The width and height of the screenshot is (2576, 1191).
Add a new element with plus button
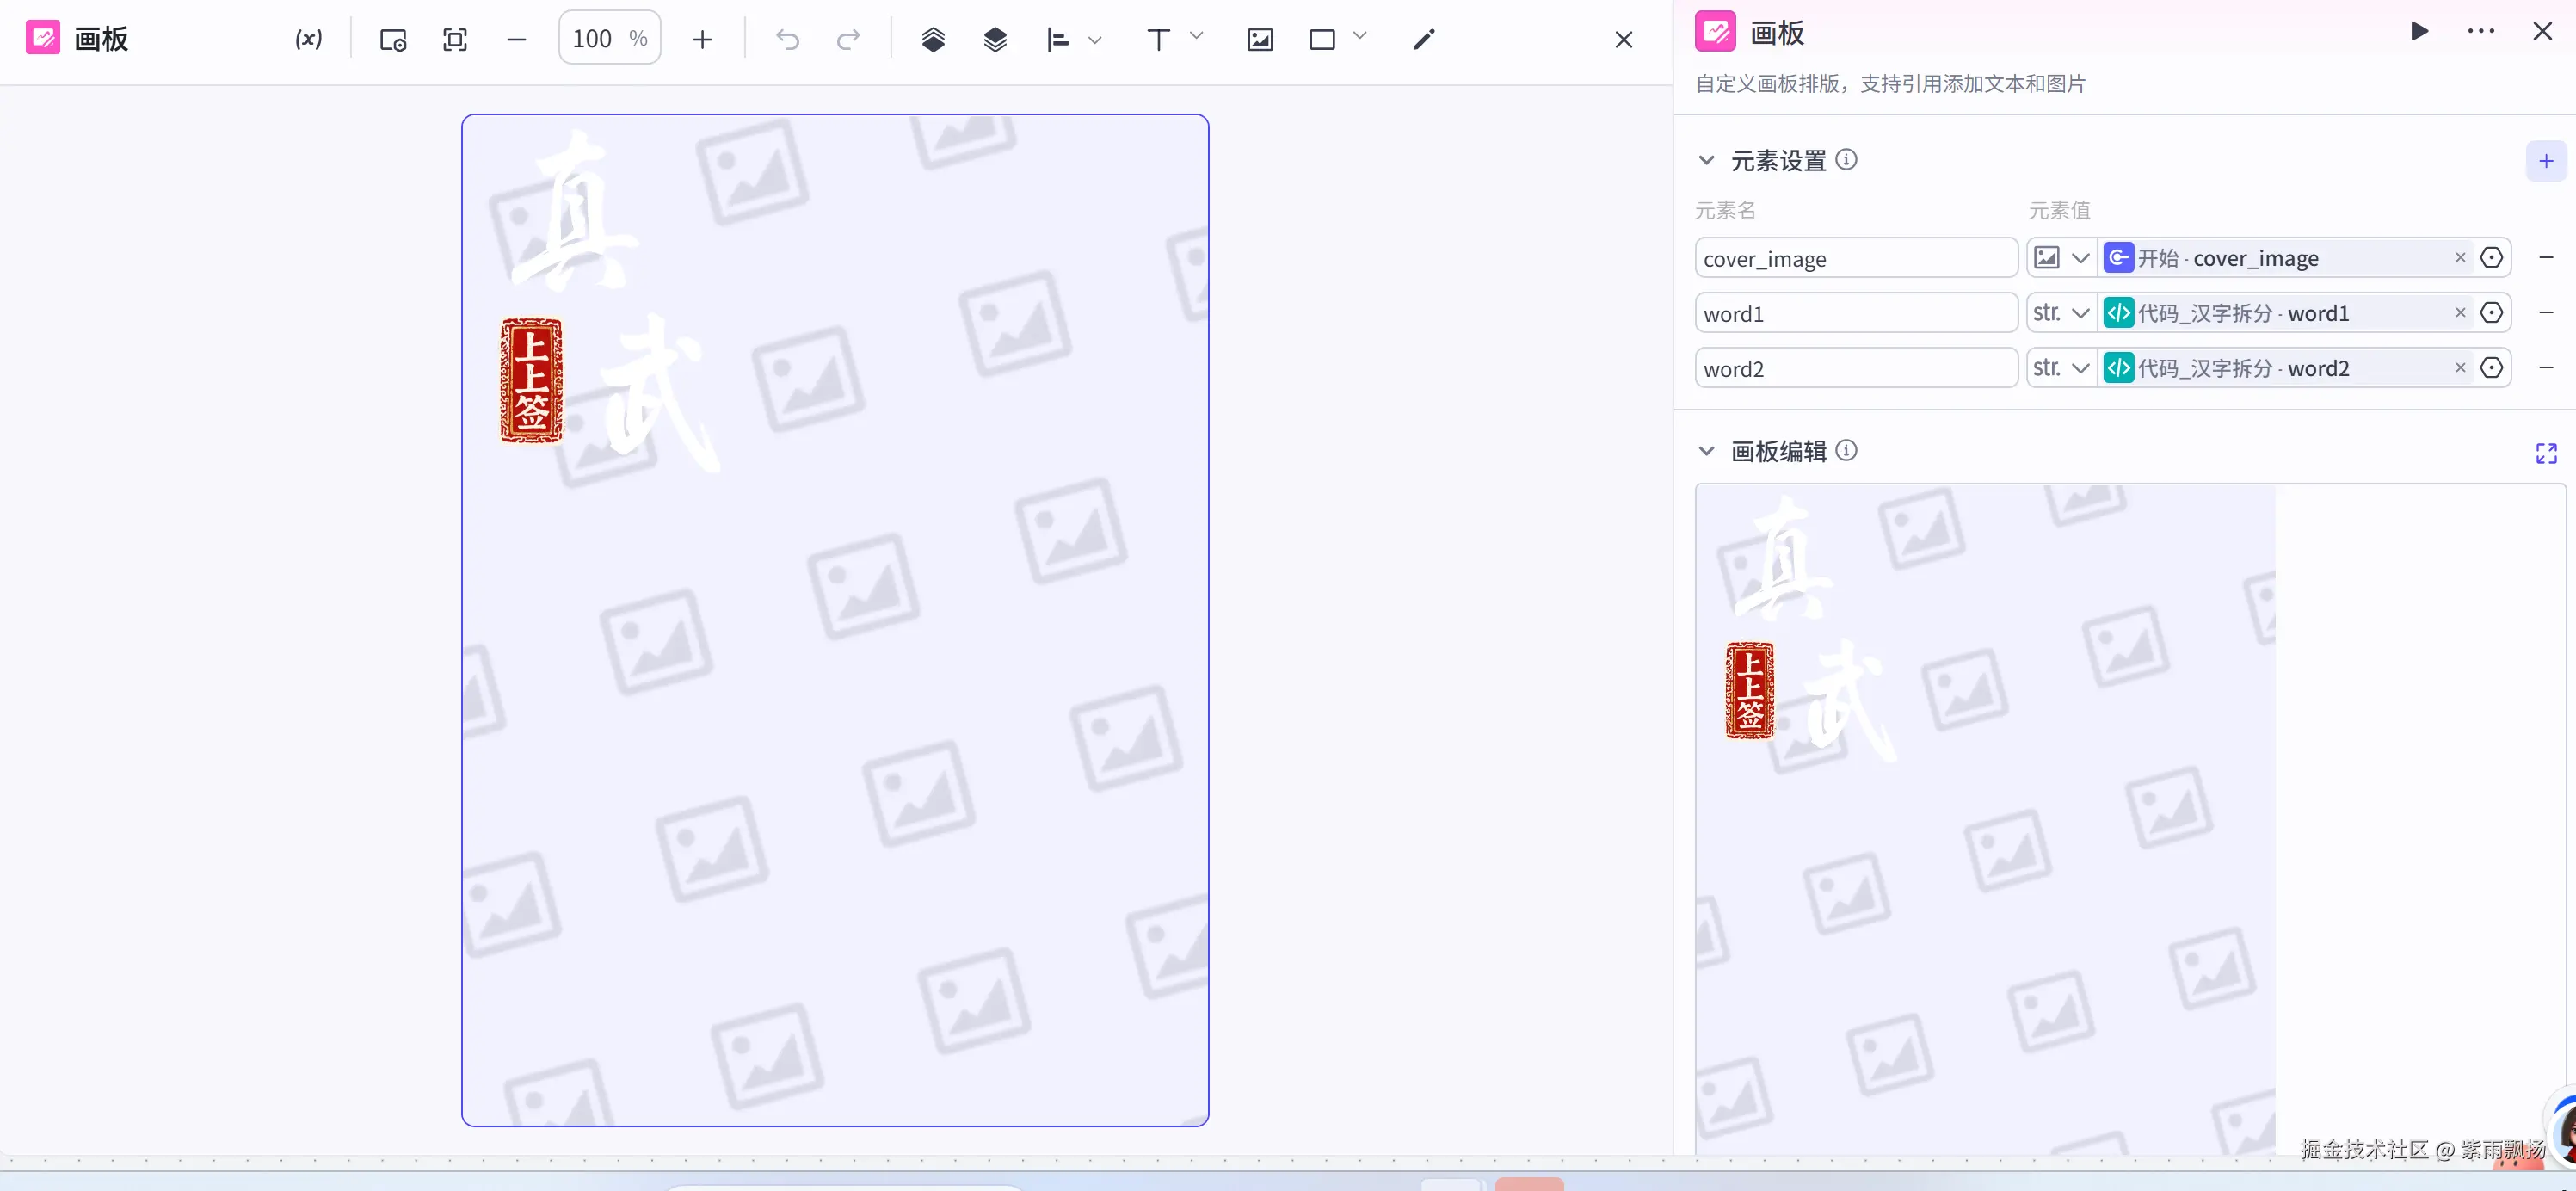(2545, 161)
